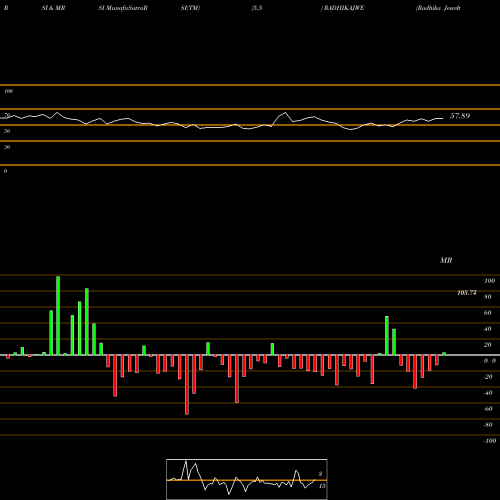
Task: Select the tallest green MR bar
Action: 58,316
